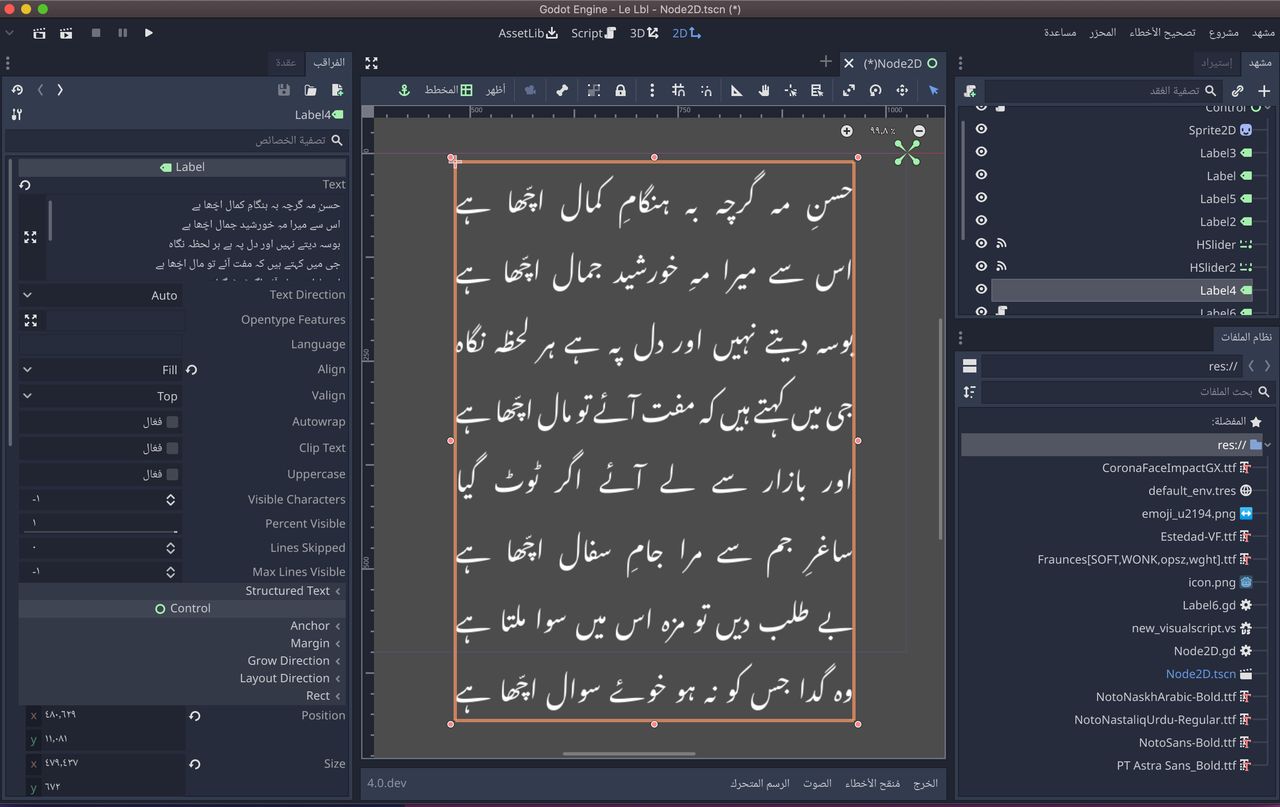
Task: Click the lock selected node icon
Action: (x=621, y=90)
